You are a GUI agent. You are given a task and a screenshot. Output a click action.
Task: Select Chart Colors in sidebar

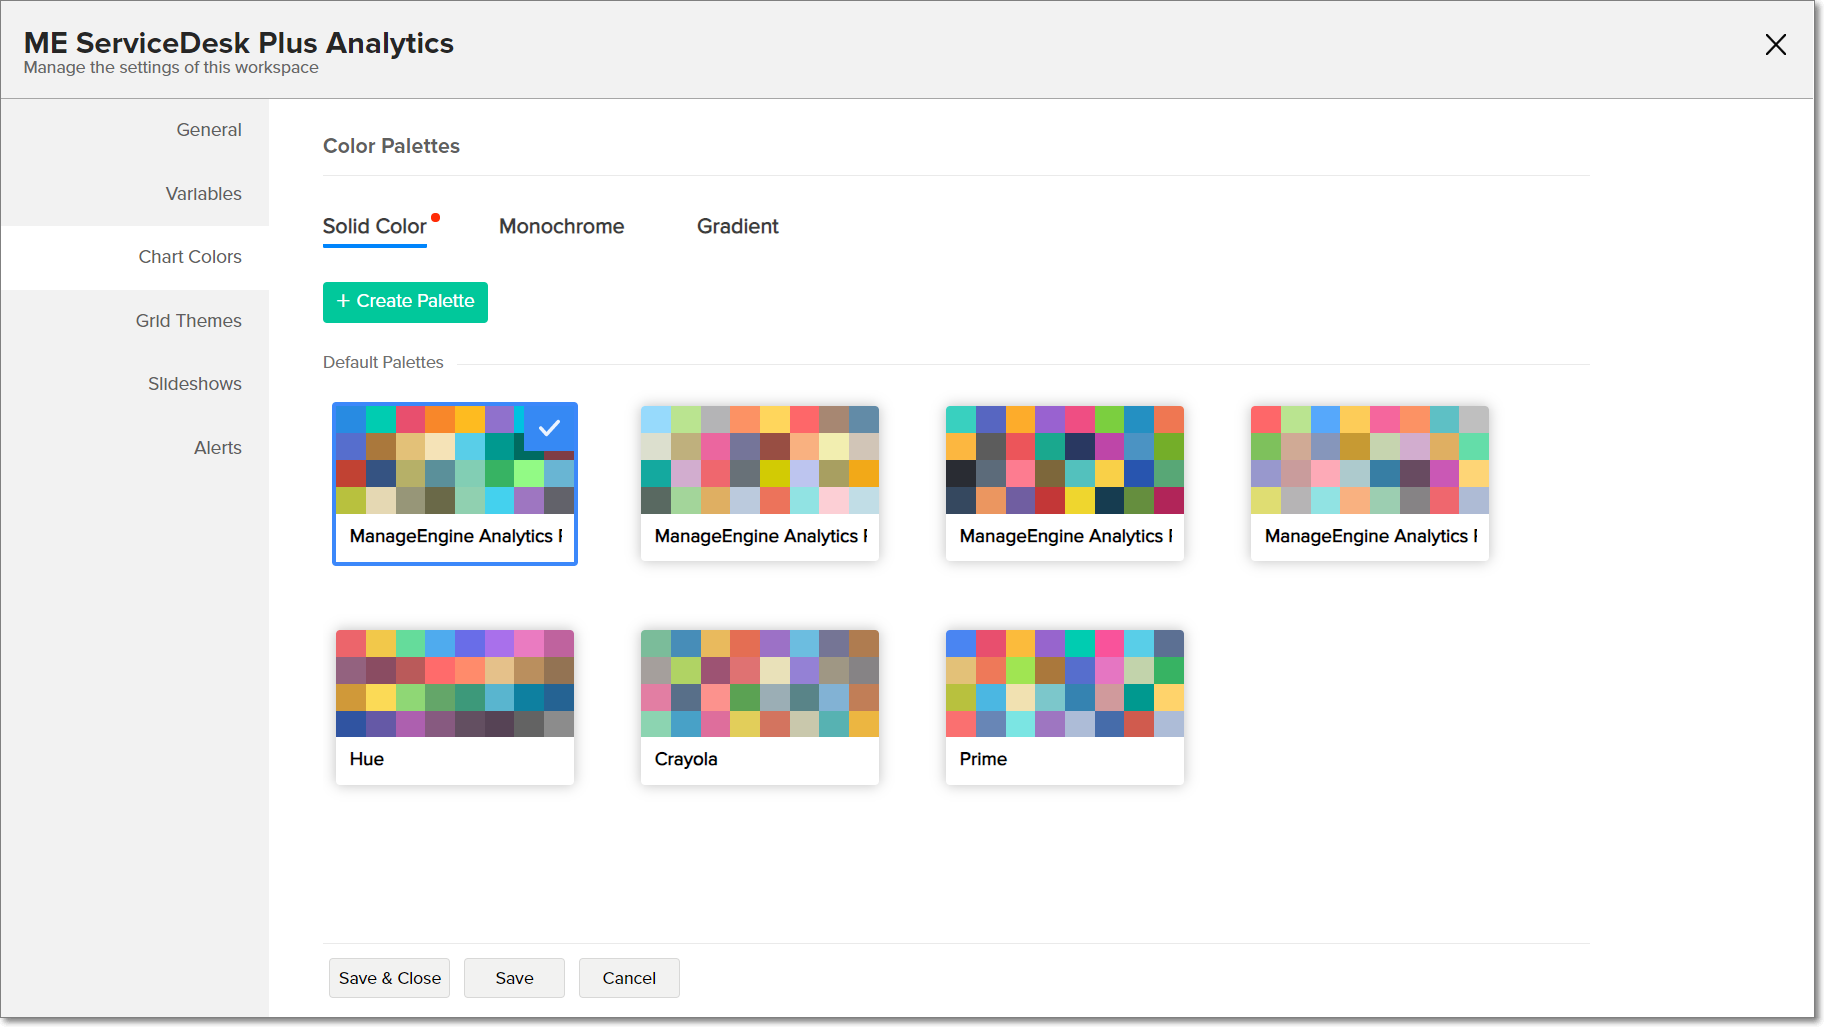coord(190,257)
